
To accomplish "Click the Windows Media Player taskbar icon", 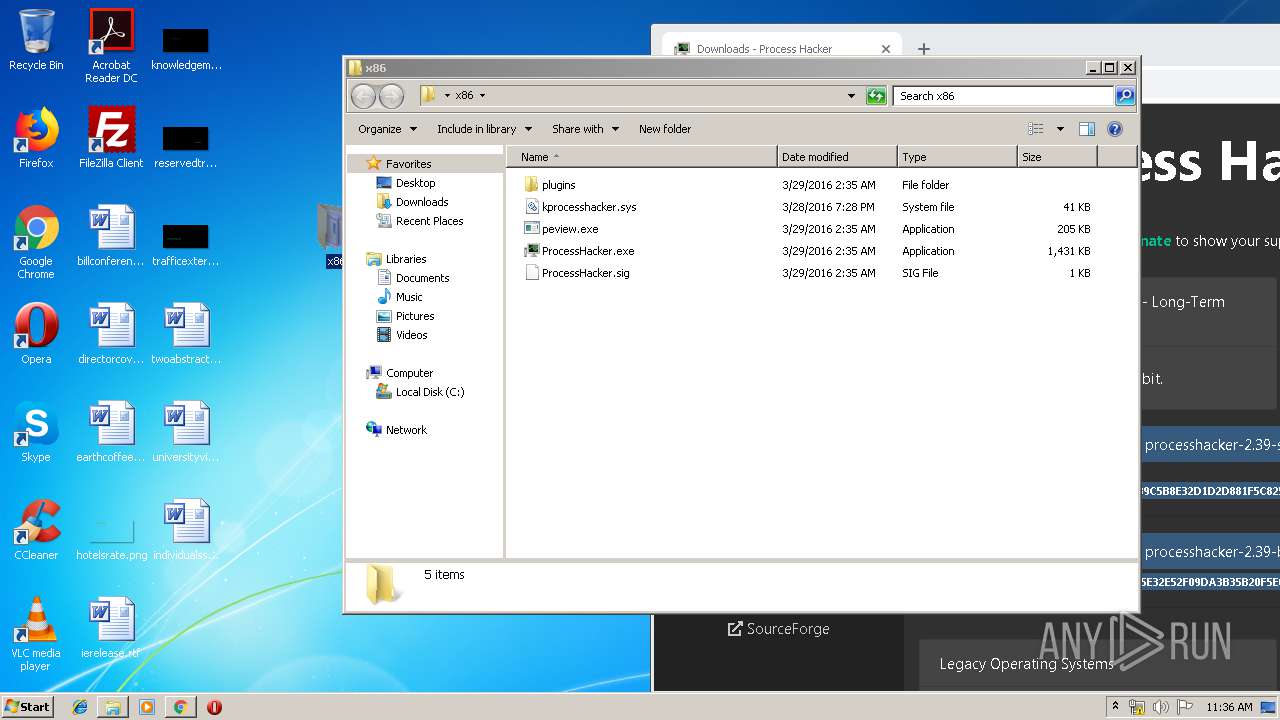I will (147, 707).
